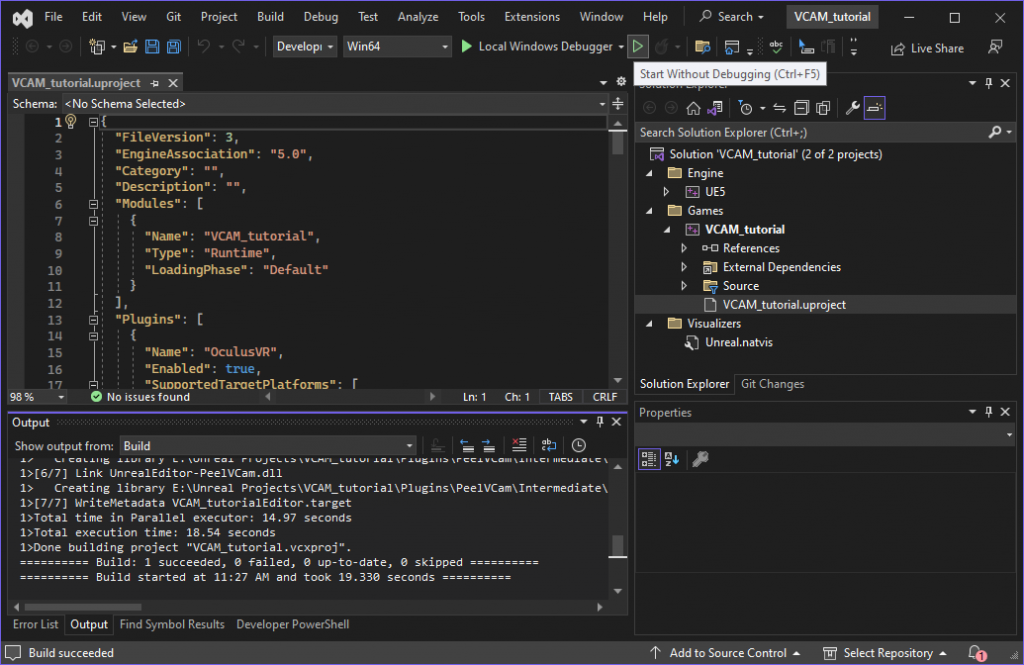Click the Find in Files folder icon
Image resolution: width=1024 pixels, height=665 pixels.
pyautogui.click(x=703, y=46)
